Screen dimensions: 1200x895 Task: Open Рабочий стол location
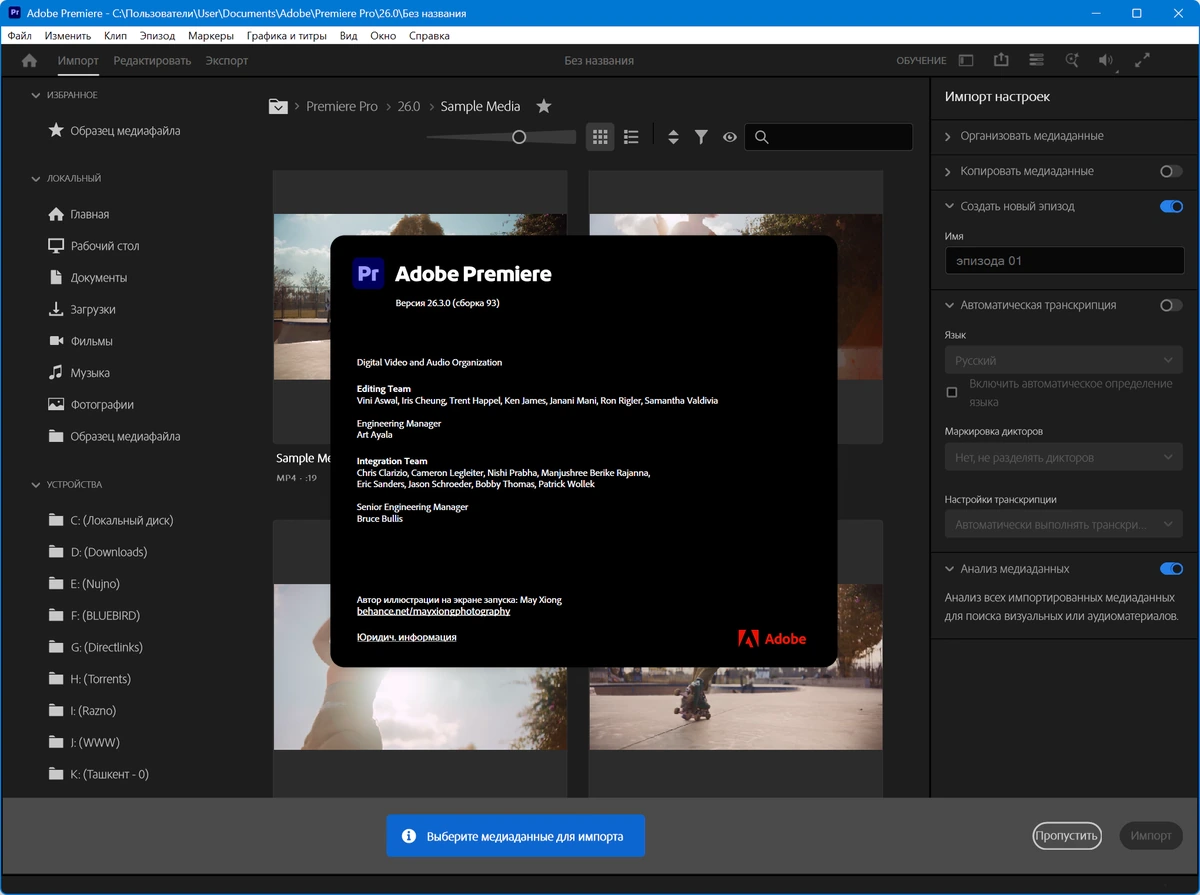point(94,246)
